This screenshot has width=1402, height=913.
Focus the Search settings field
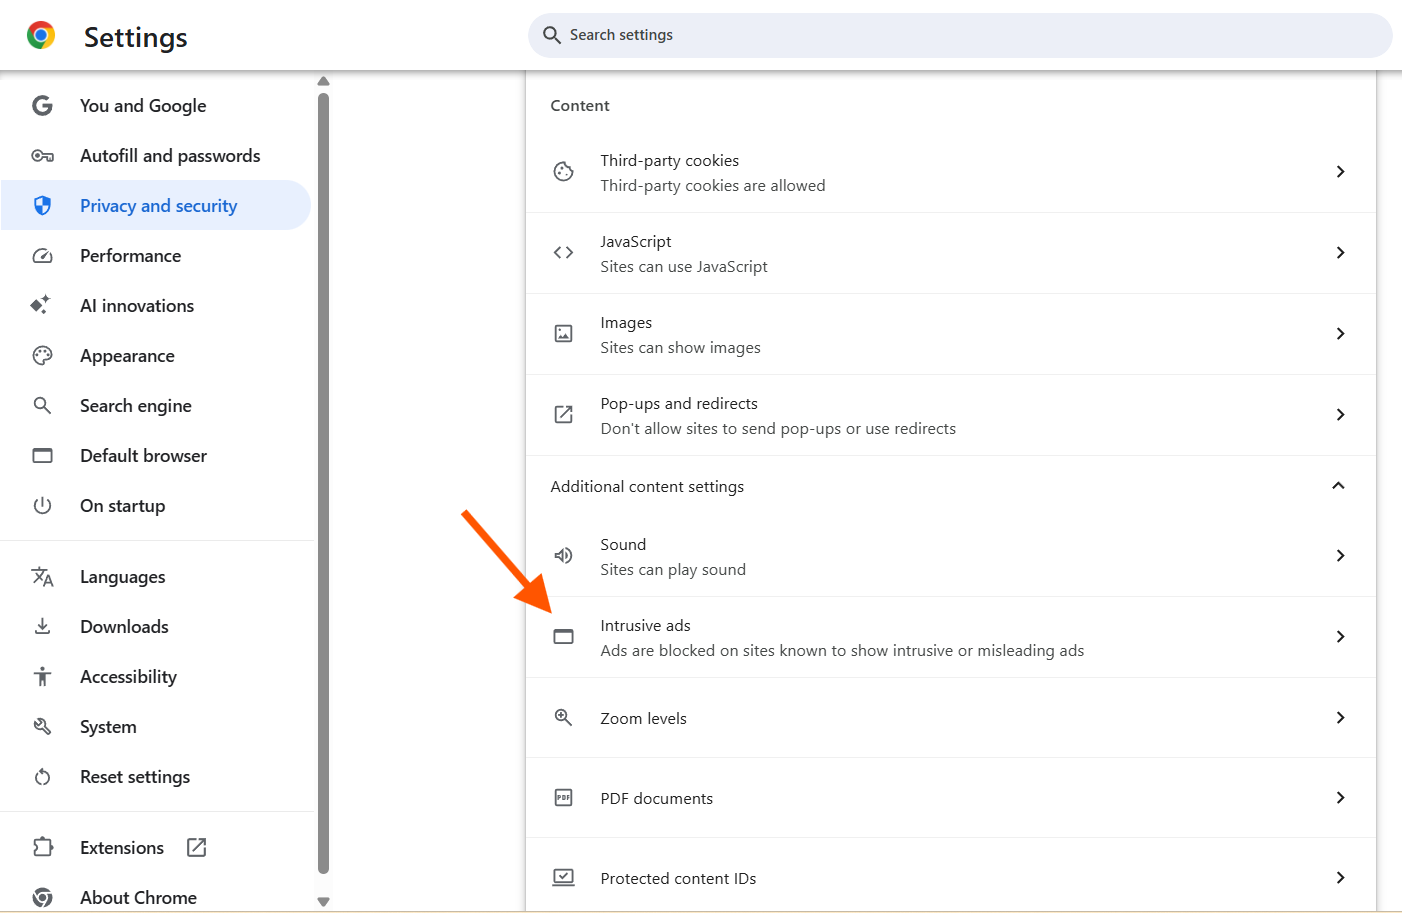960,35
